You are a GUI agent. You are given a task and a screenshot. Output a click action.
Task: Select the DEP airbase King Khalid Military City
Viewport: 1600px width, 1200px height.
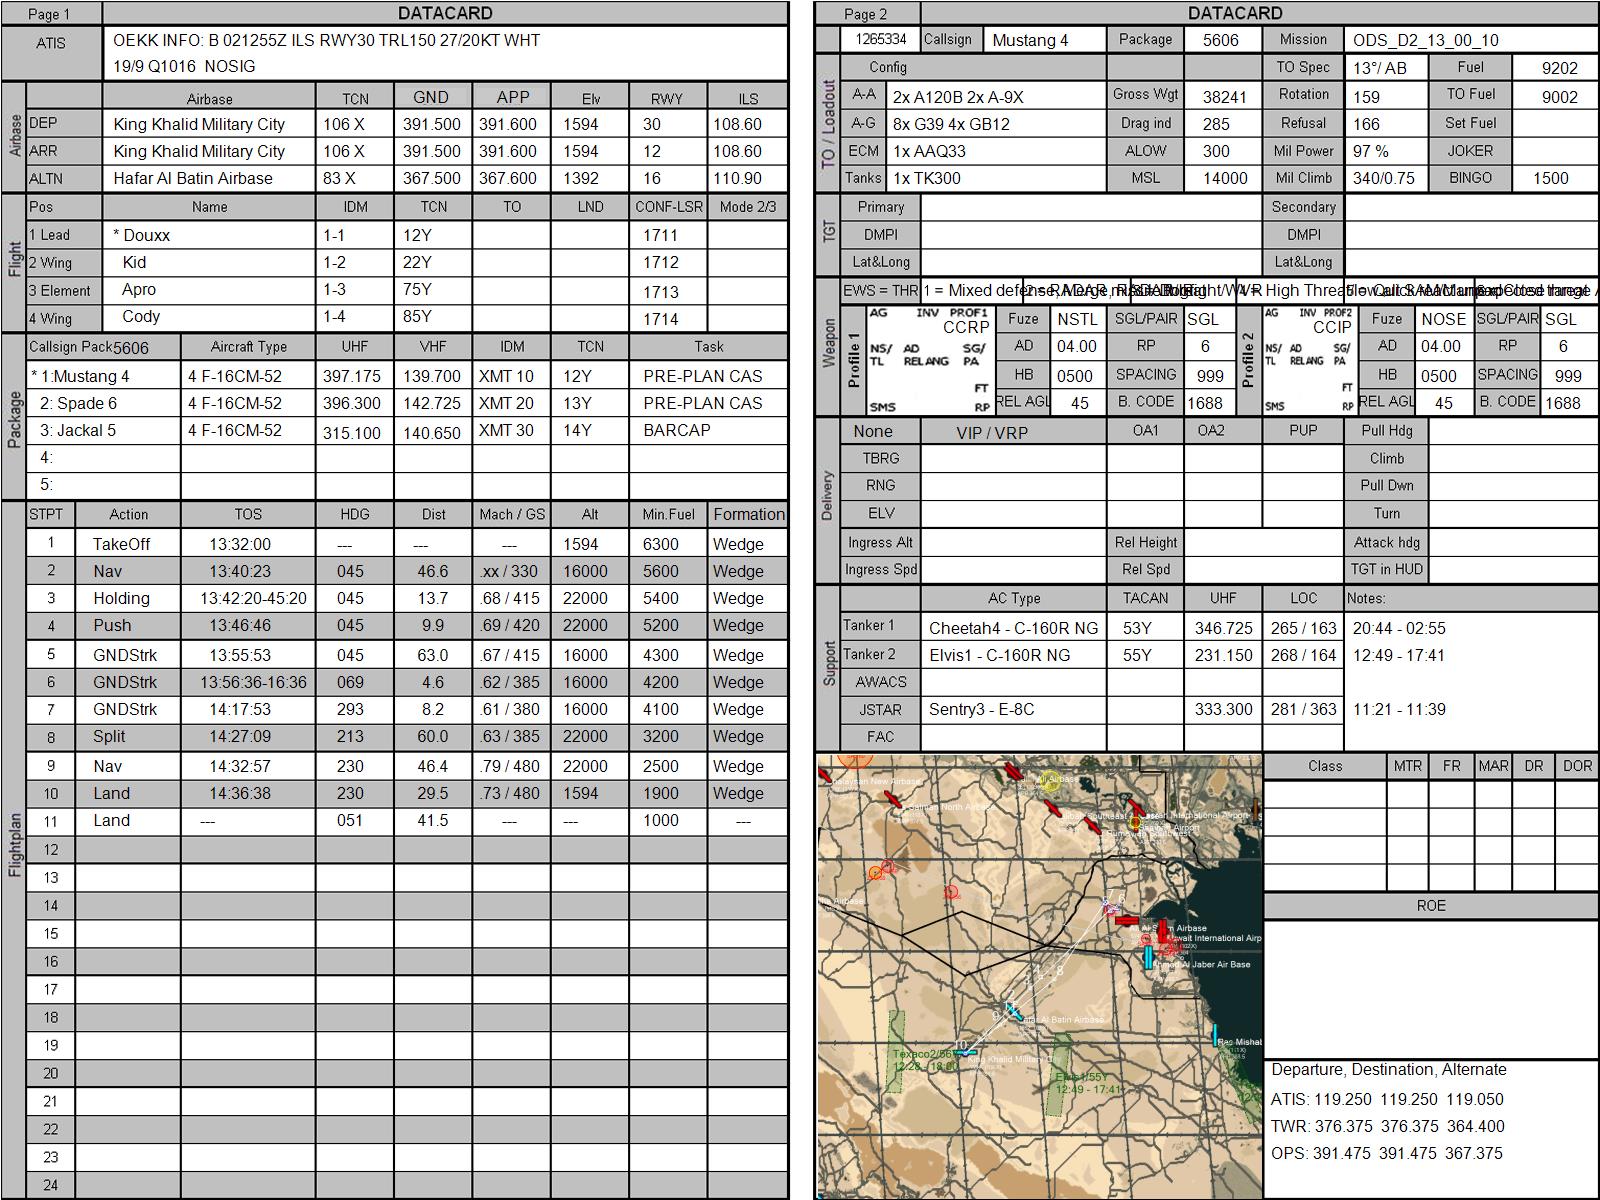[199, 124]
